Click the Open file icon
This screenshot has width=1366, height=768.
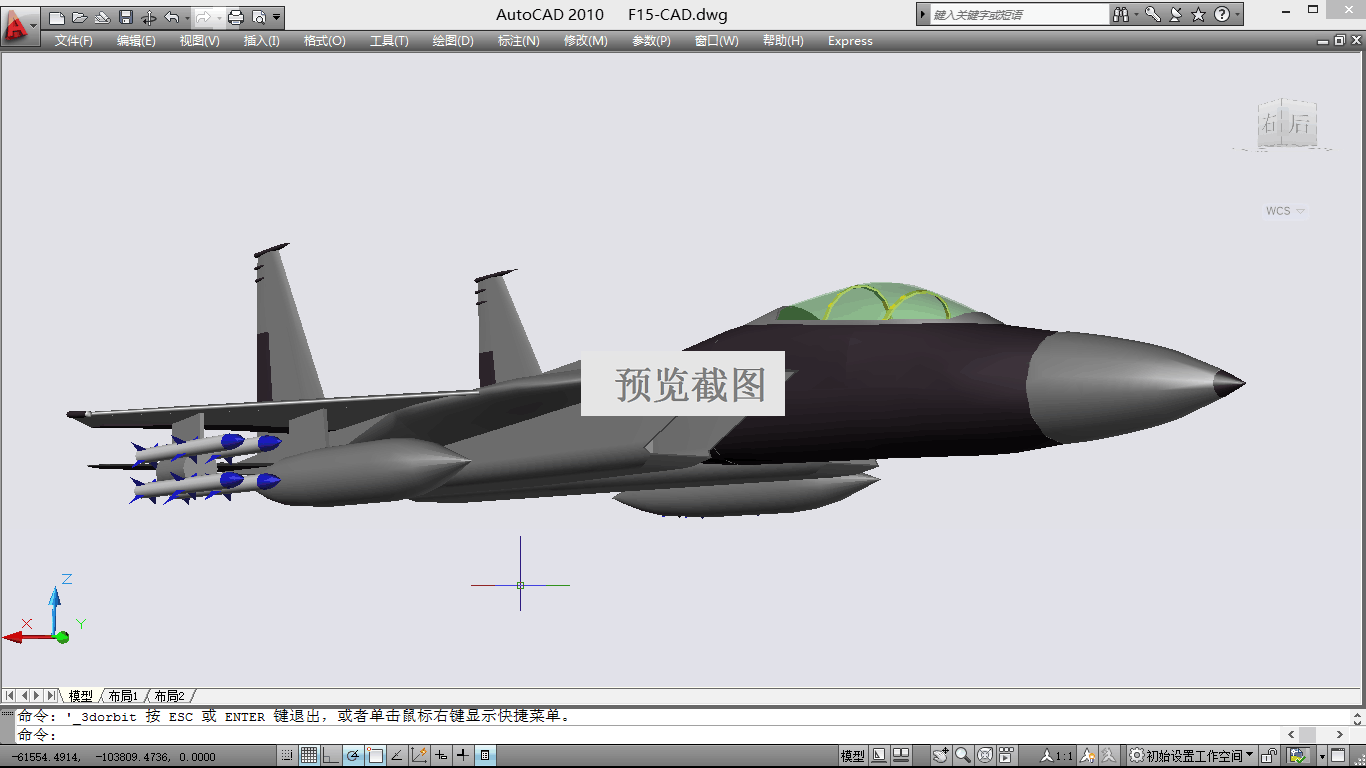point(79,17)
